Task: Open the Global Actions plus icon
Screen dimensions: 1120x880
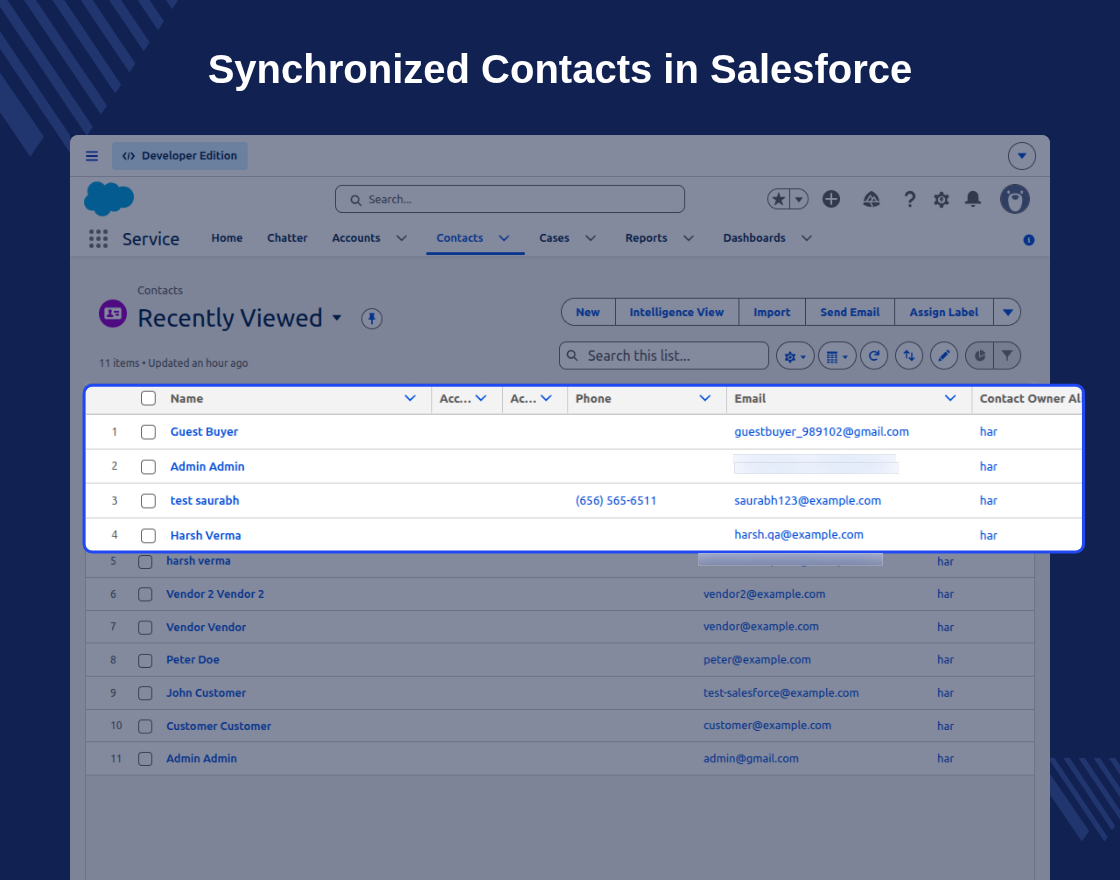Action: click(831, 199)
